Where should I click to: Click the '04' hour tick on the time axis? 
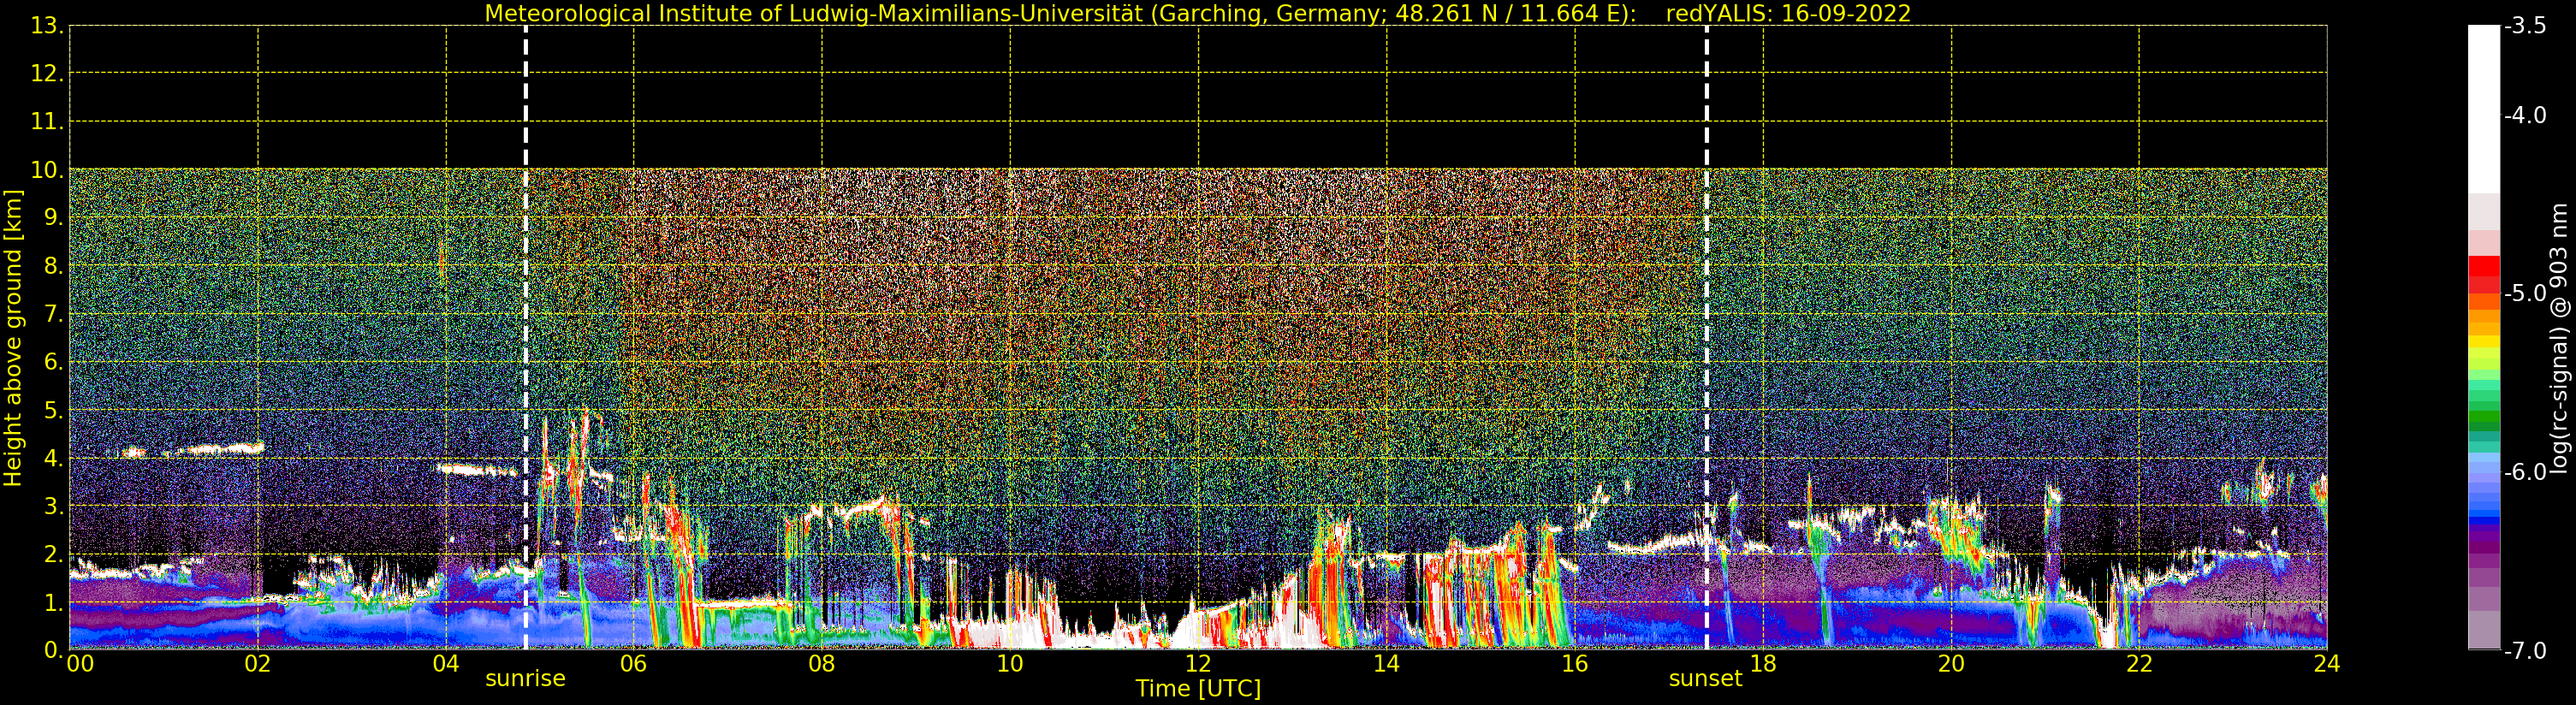pyautogui.click(x=446, y=664)
